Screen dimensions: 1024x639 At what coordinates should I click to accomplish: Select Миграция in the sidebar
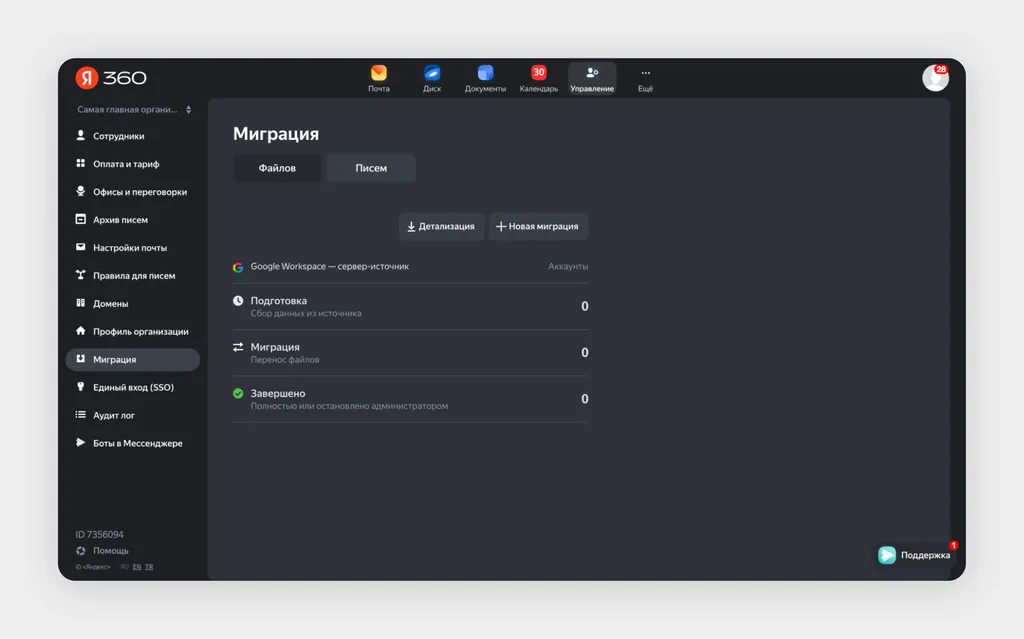coord(133,359)
